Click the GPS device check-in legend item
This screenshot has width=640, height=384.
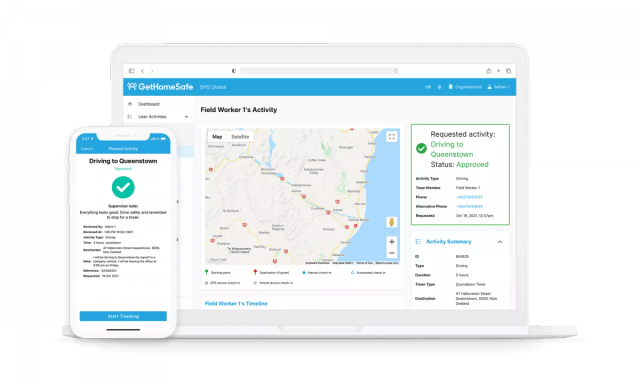click(x=222, y=283)
